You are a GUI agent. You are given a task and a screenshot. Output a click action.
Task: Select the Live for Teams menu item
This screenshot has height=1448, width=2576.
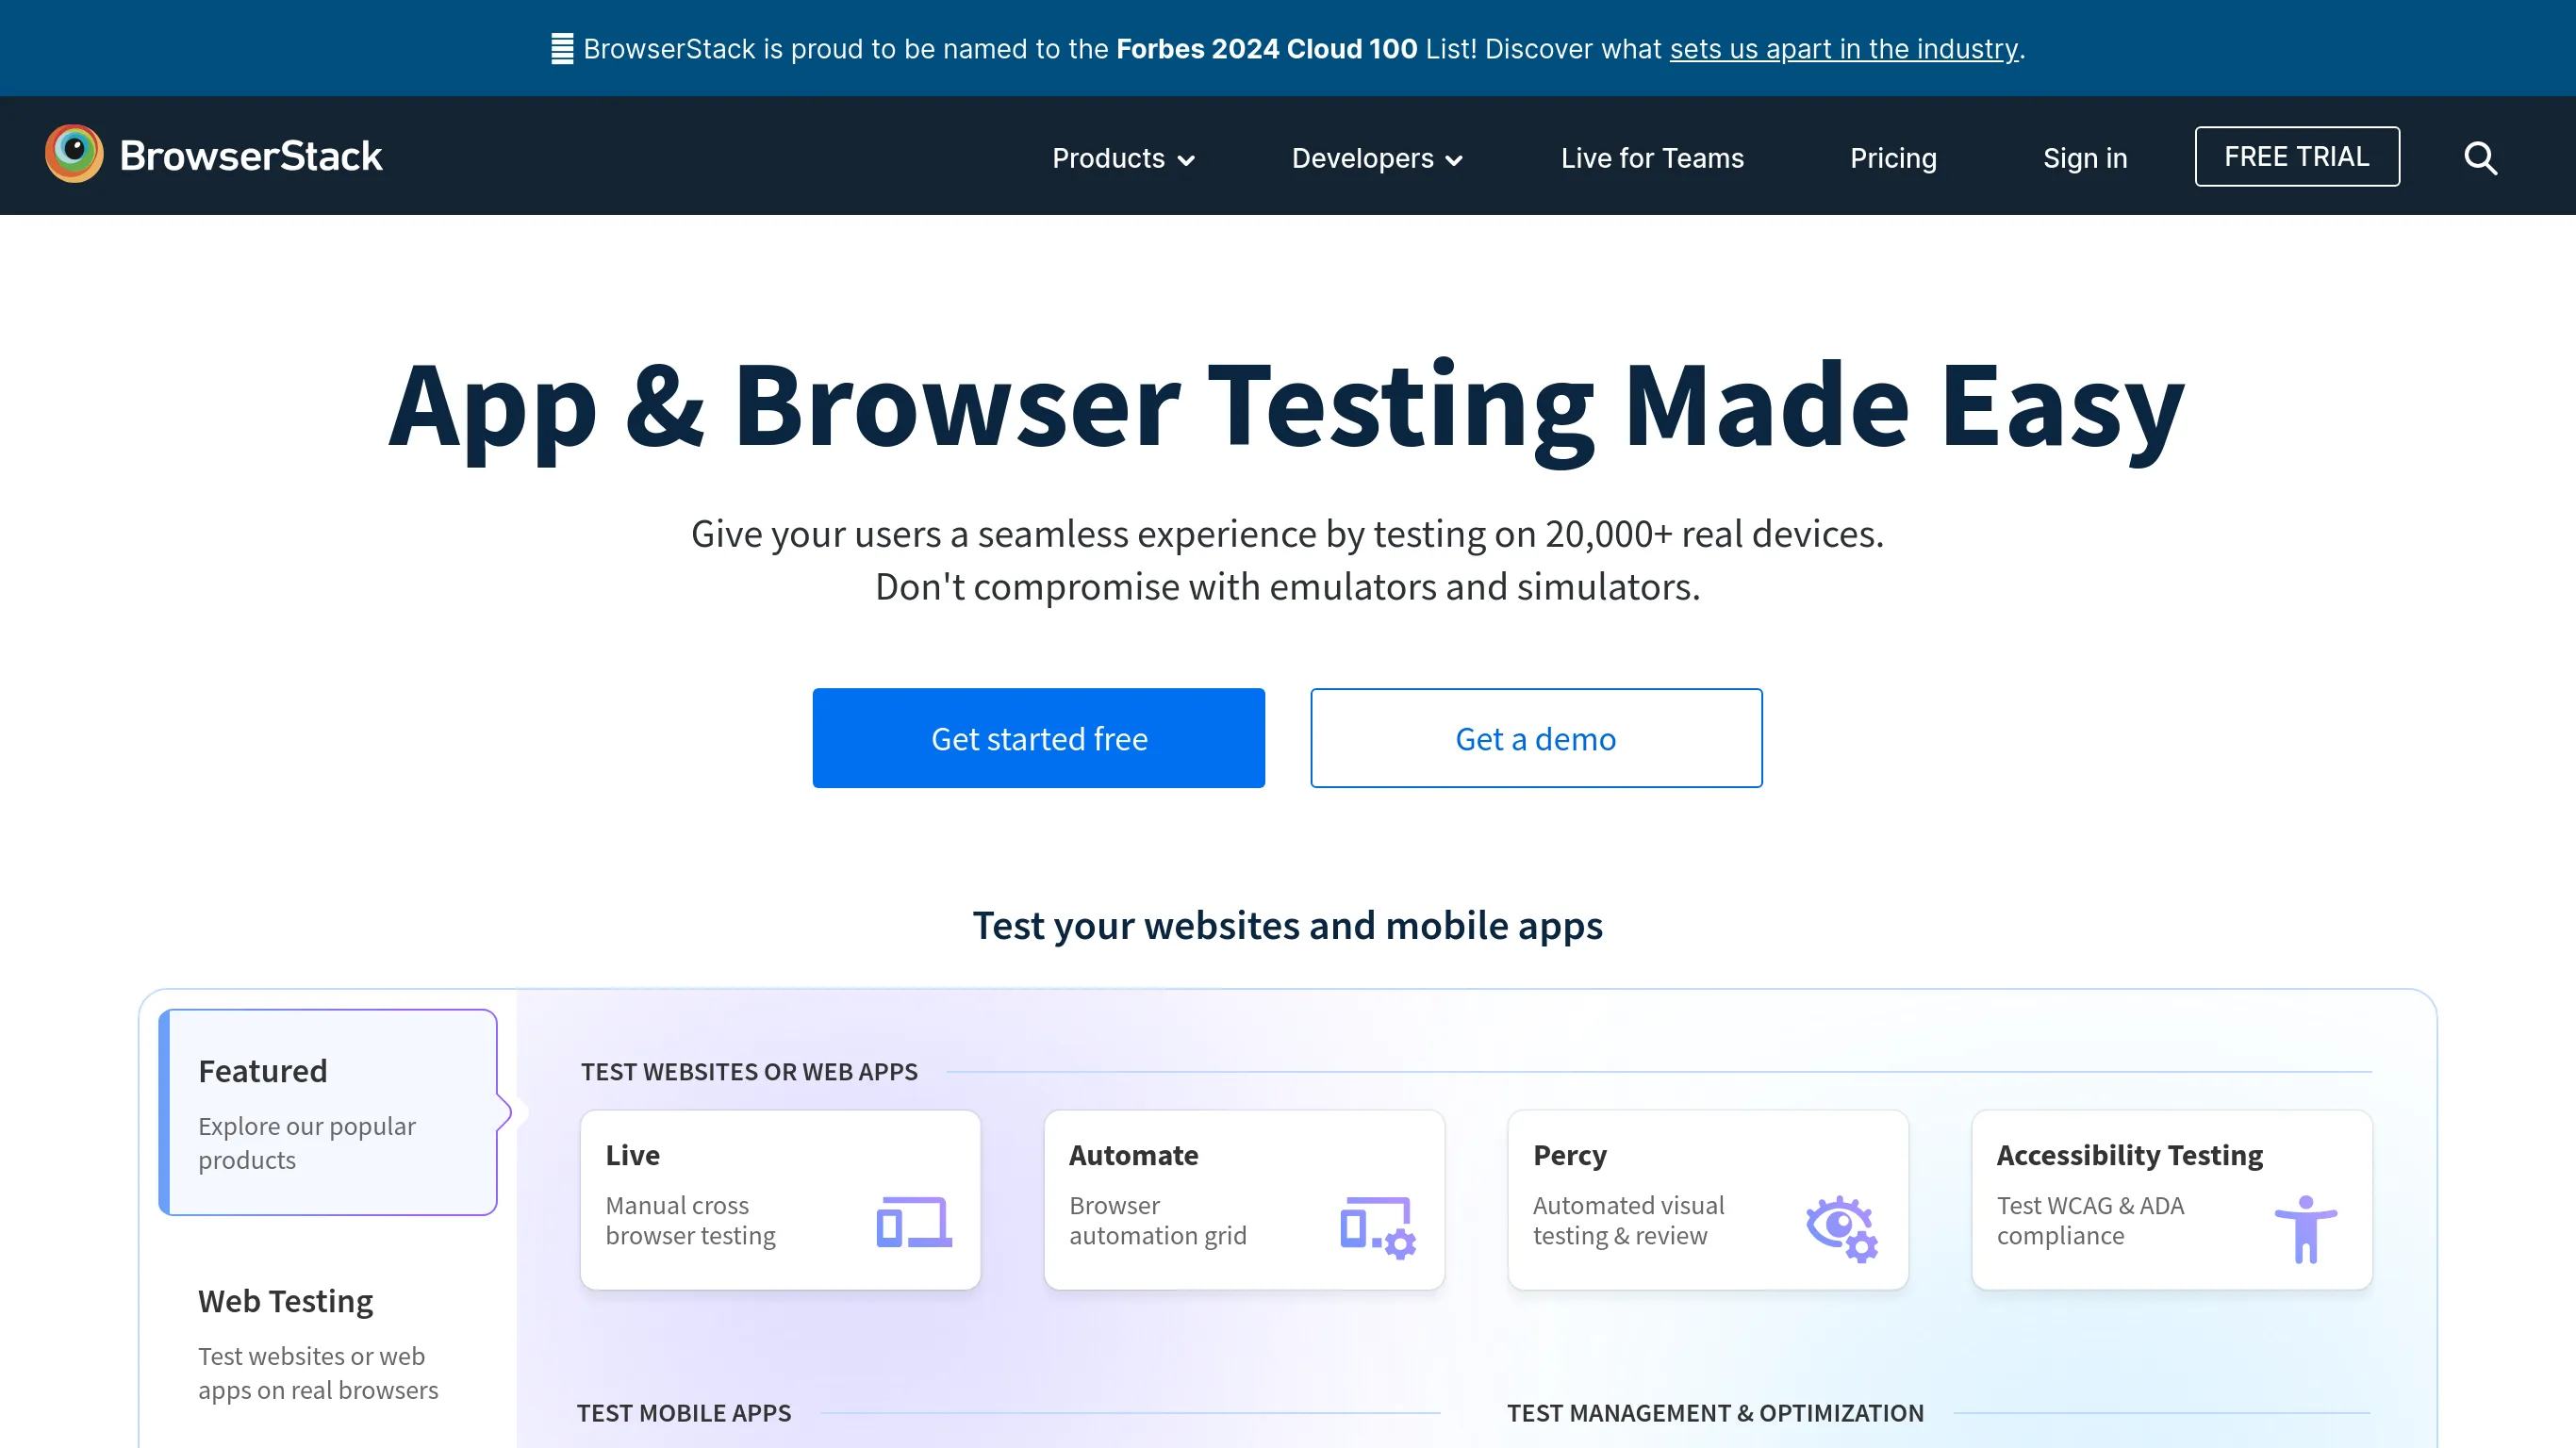[x=1651, y=156]
